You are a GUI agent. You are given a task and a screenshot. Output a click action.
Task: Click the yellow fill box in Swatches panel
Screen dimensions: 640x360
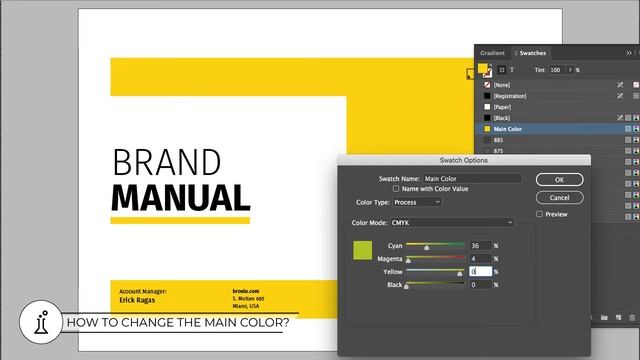click(483, 68)
